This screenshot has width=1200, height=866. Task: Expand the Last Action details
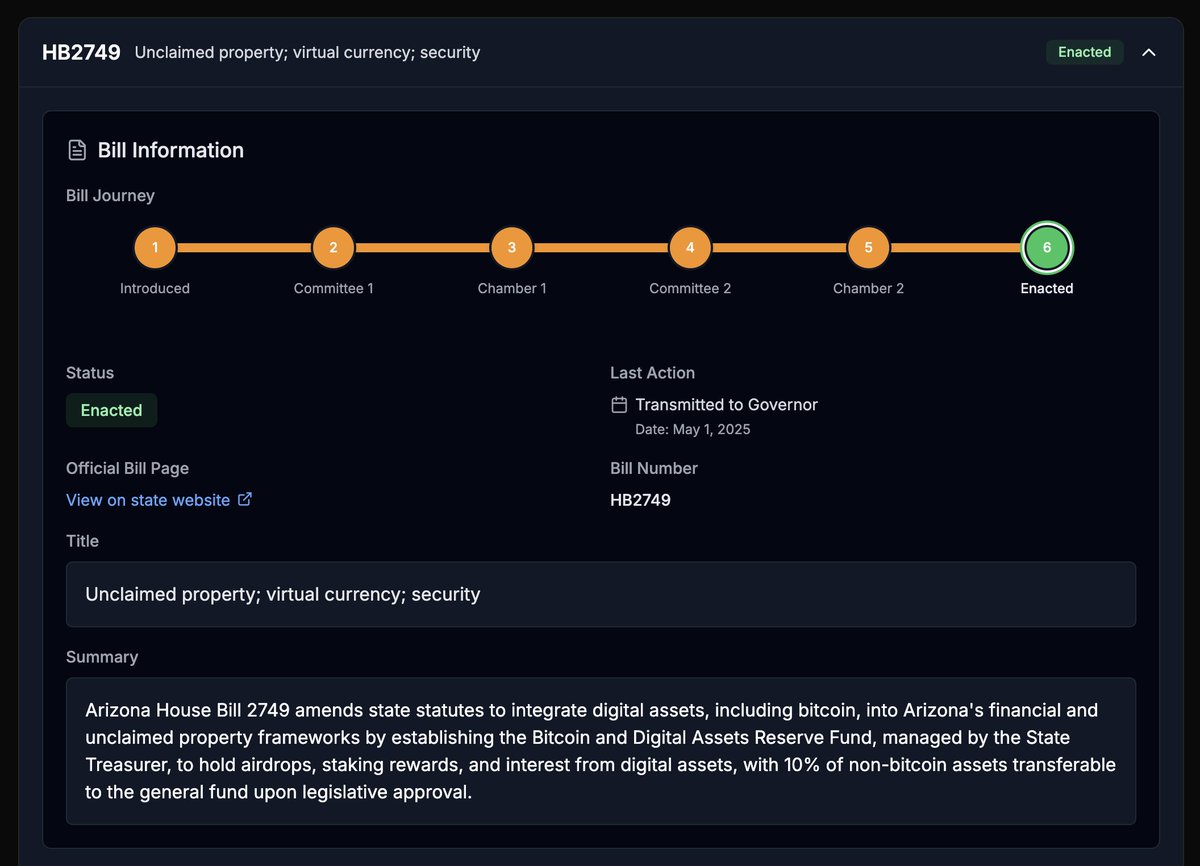pos(652,373)
